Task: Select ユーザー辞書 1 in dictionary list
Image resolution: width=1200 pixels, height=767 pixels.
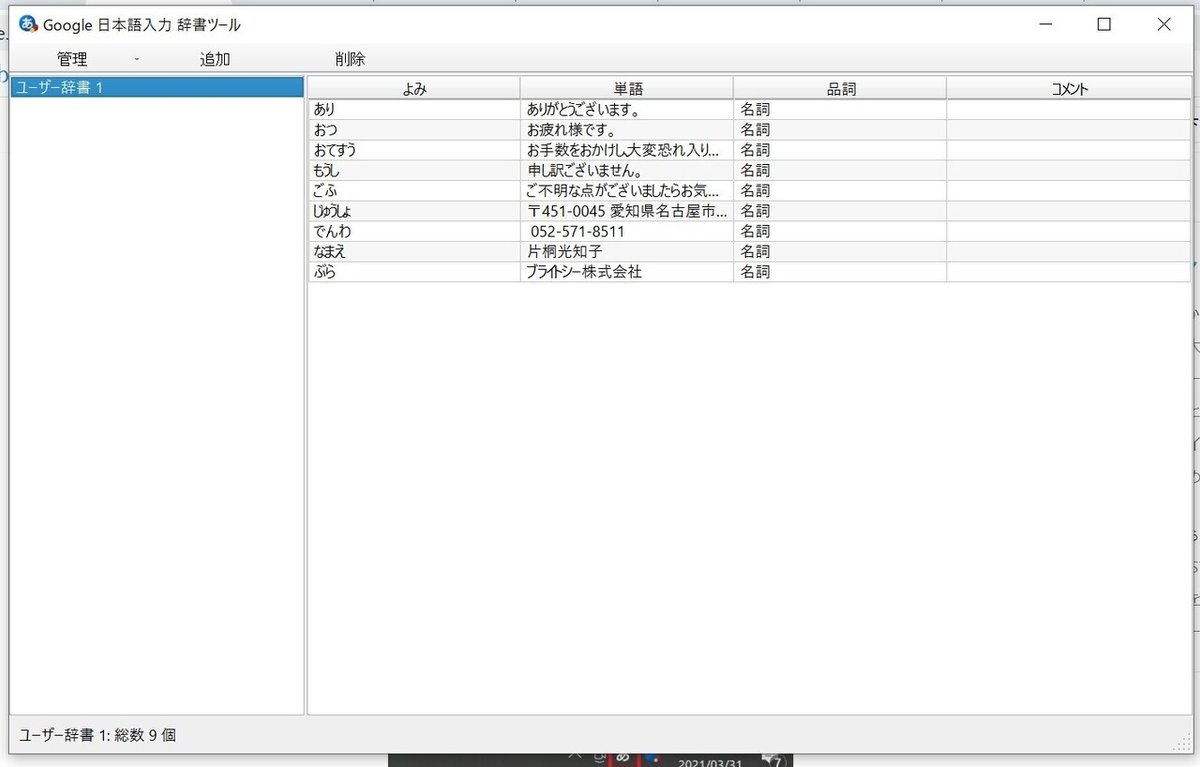Action: 156,87
